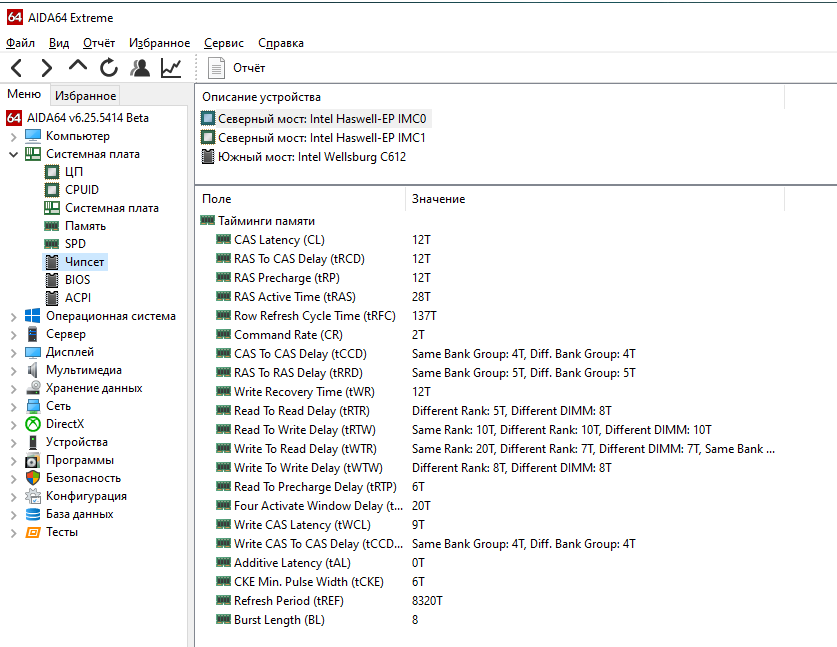837x647 pixels.
Task: Select the ACPI chip icon
Action: (x=52, y=298)
